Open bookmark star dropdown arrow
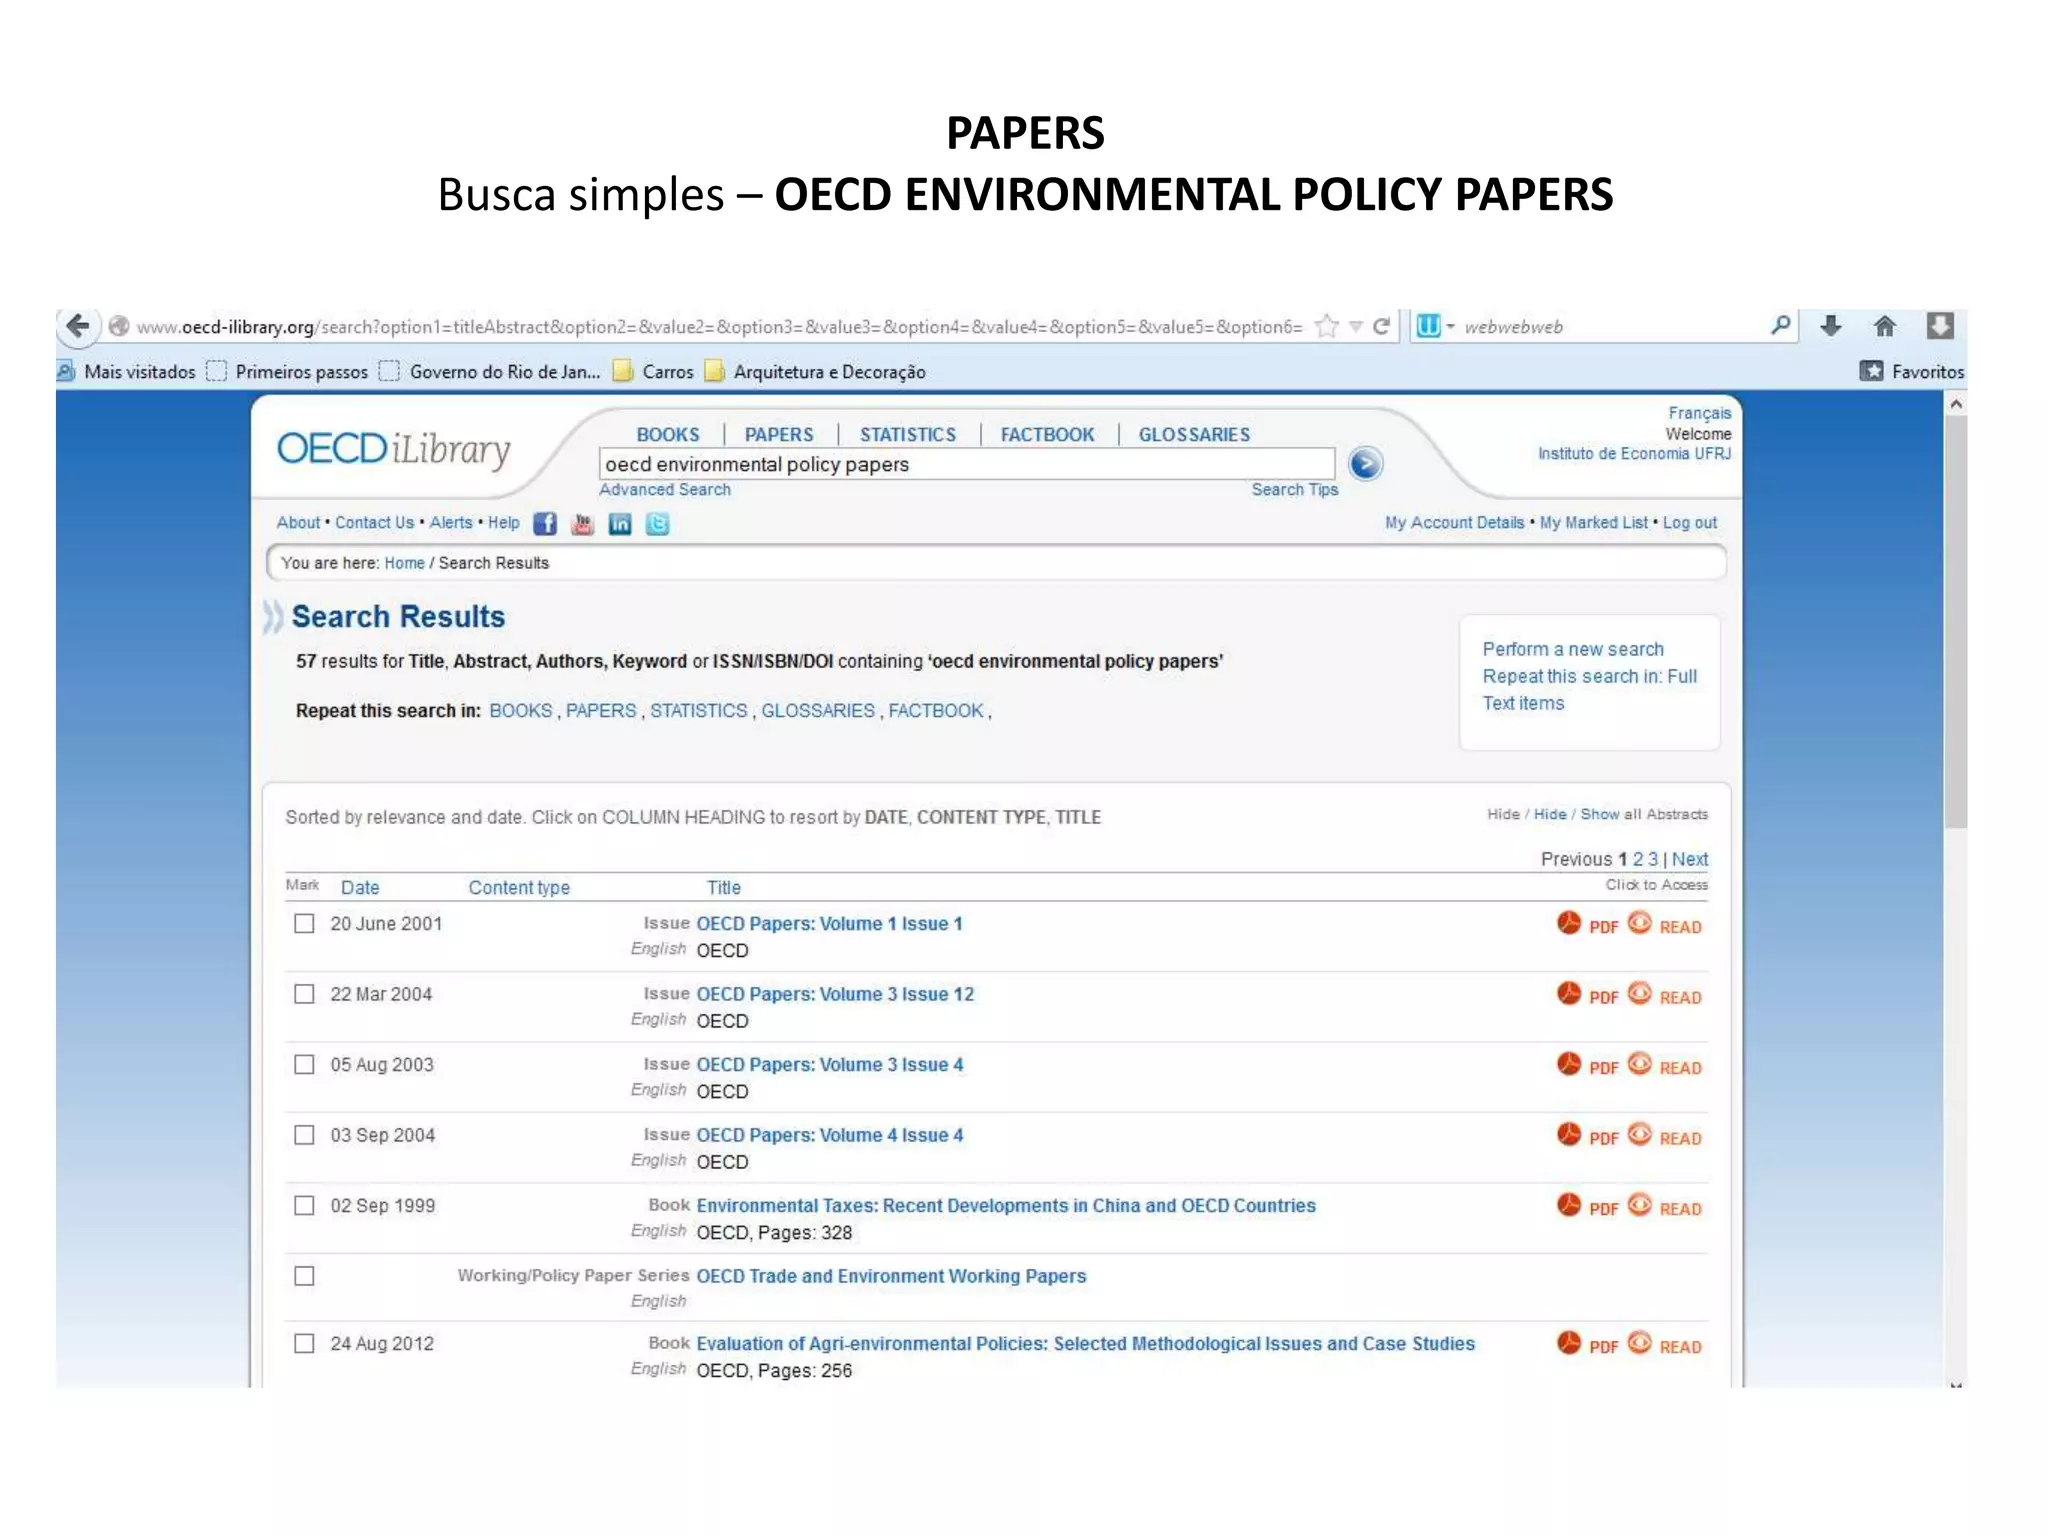This screenshot has width=2048, height=1536. (1356, 326)
